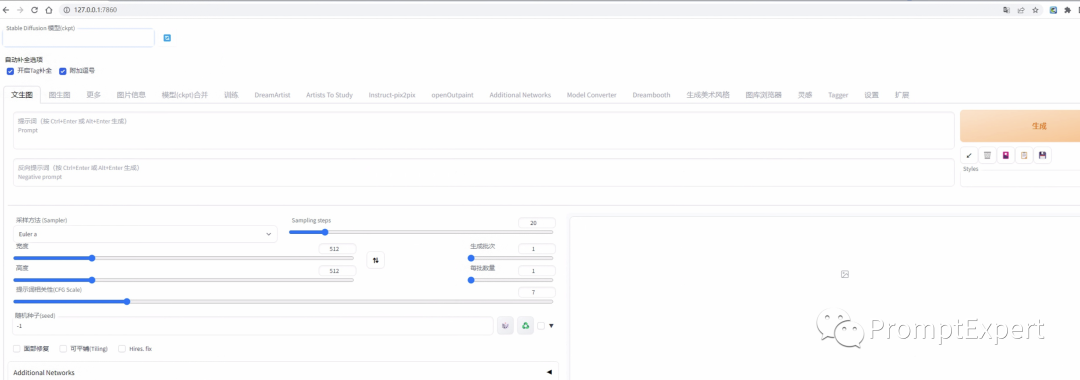Open the 扩展 tab

(x=902, y=95)
